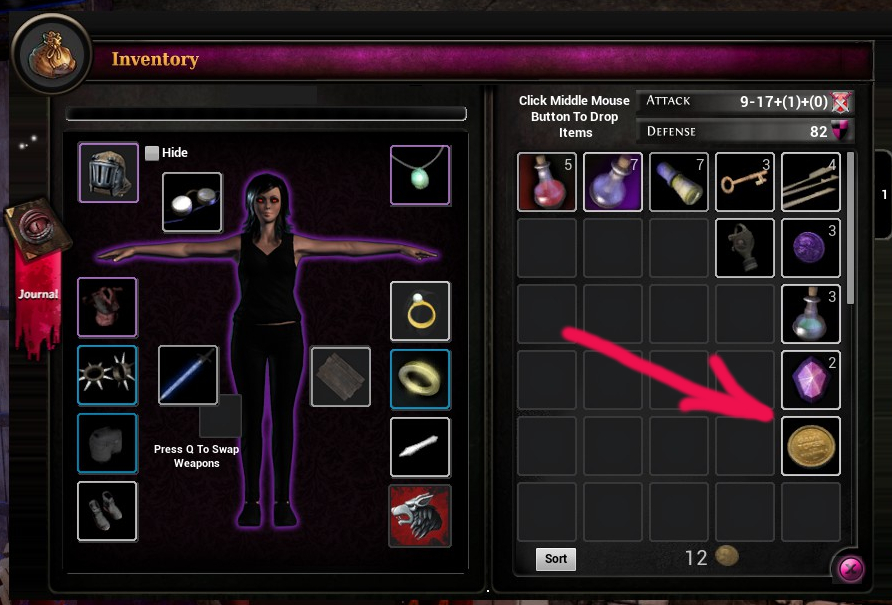Click the inventory scrollbar handle
This screenshot has height=605, width=892.
coord(850,228)
